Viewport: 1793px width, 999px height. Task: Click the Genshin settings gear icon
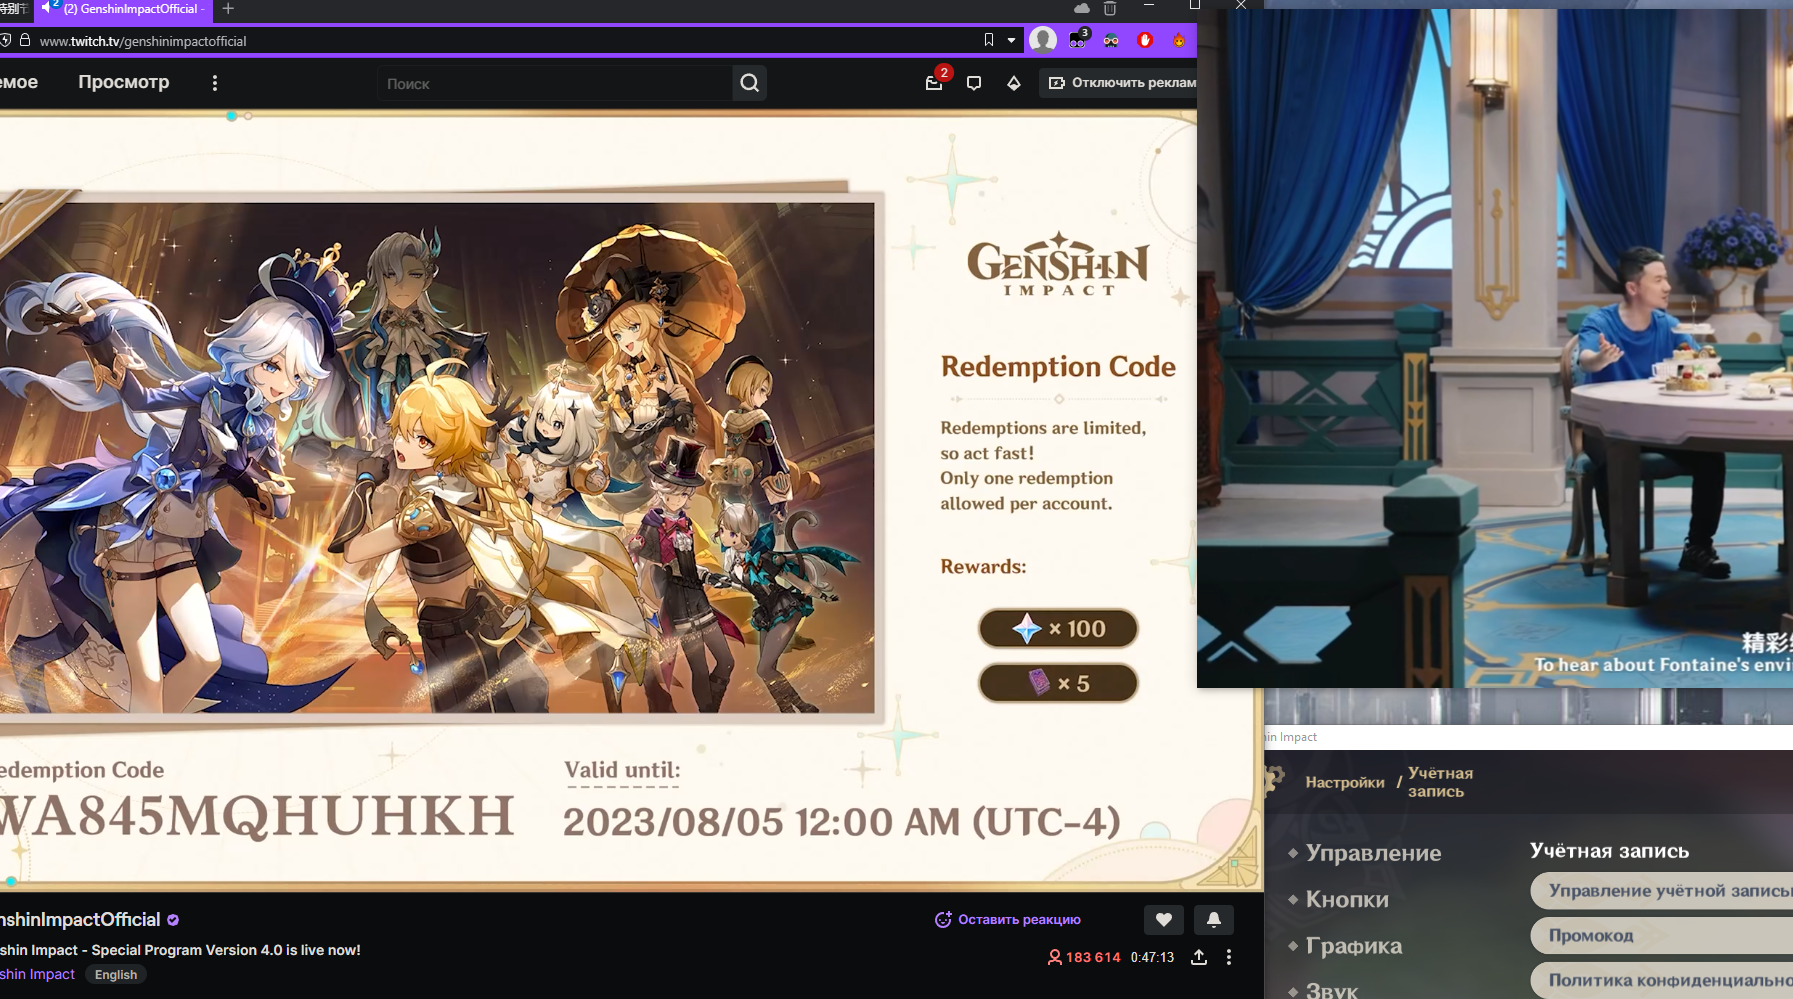[1274, 780]
